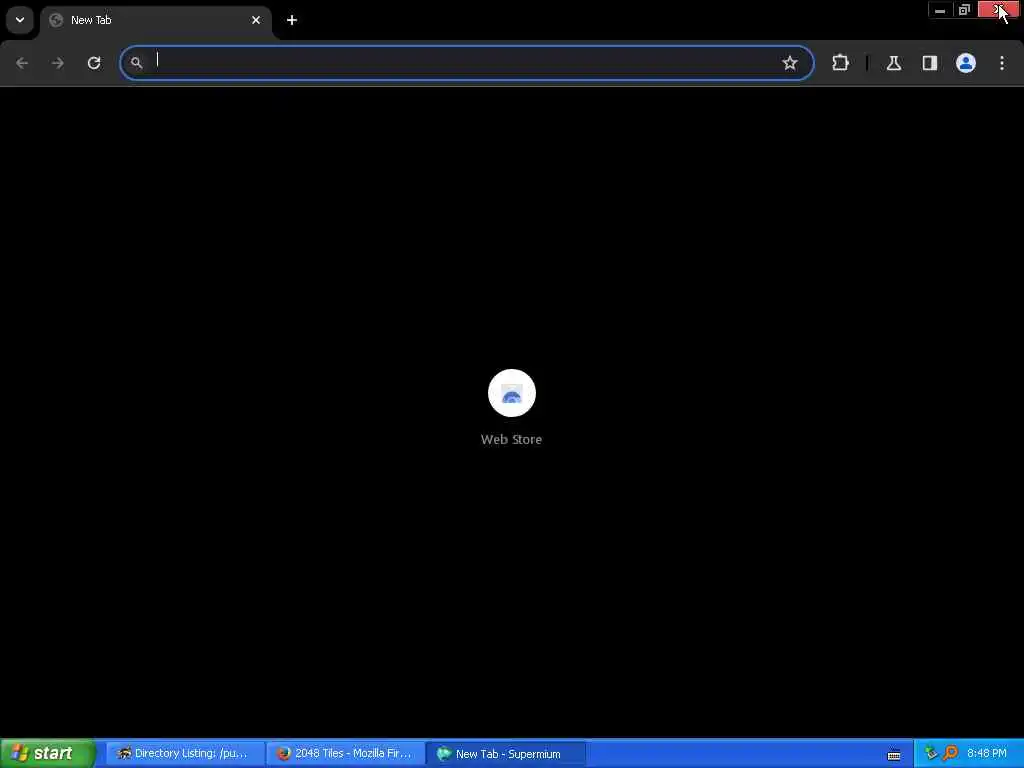Toggle the side panel icon

click(x=930, y=63)
